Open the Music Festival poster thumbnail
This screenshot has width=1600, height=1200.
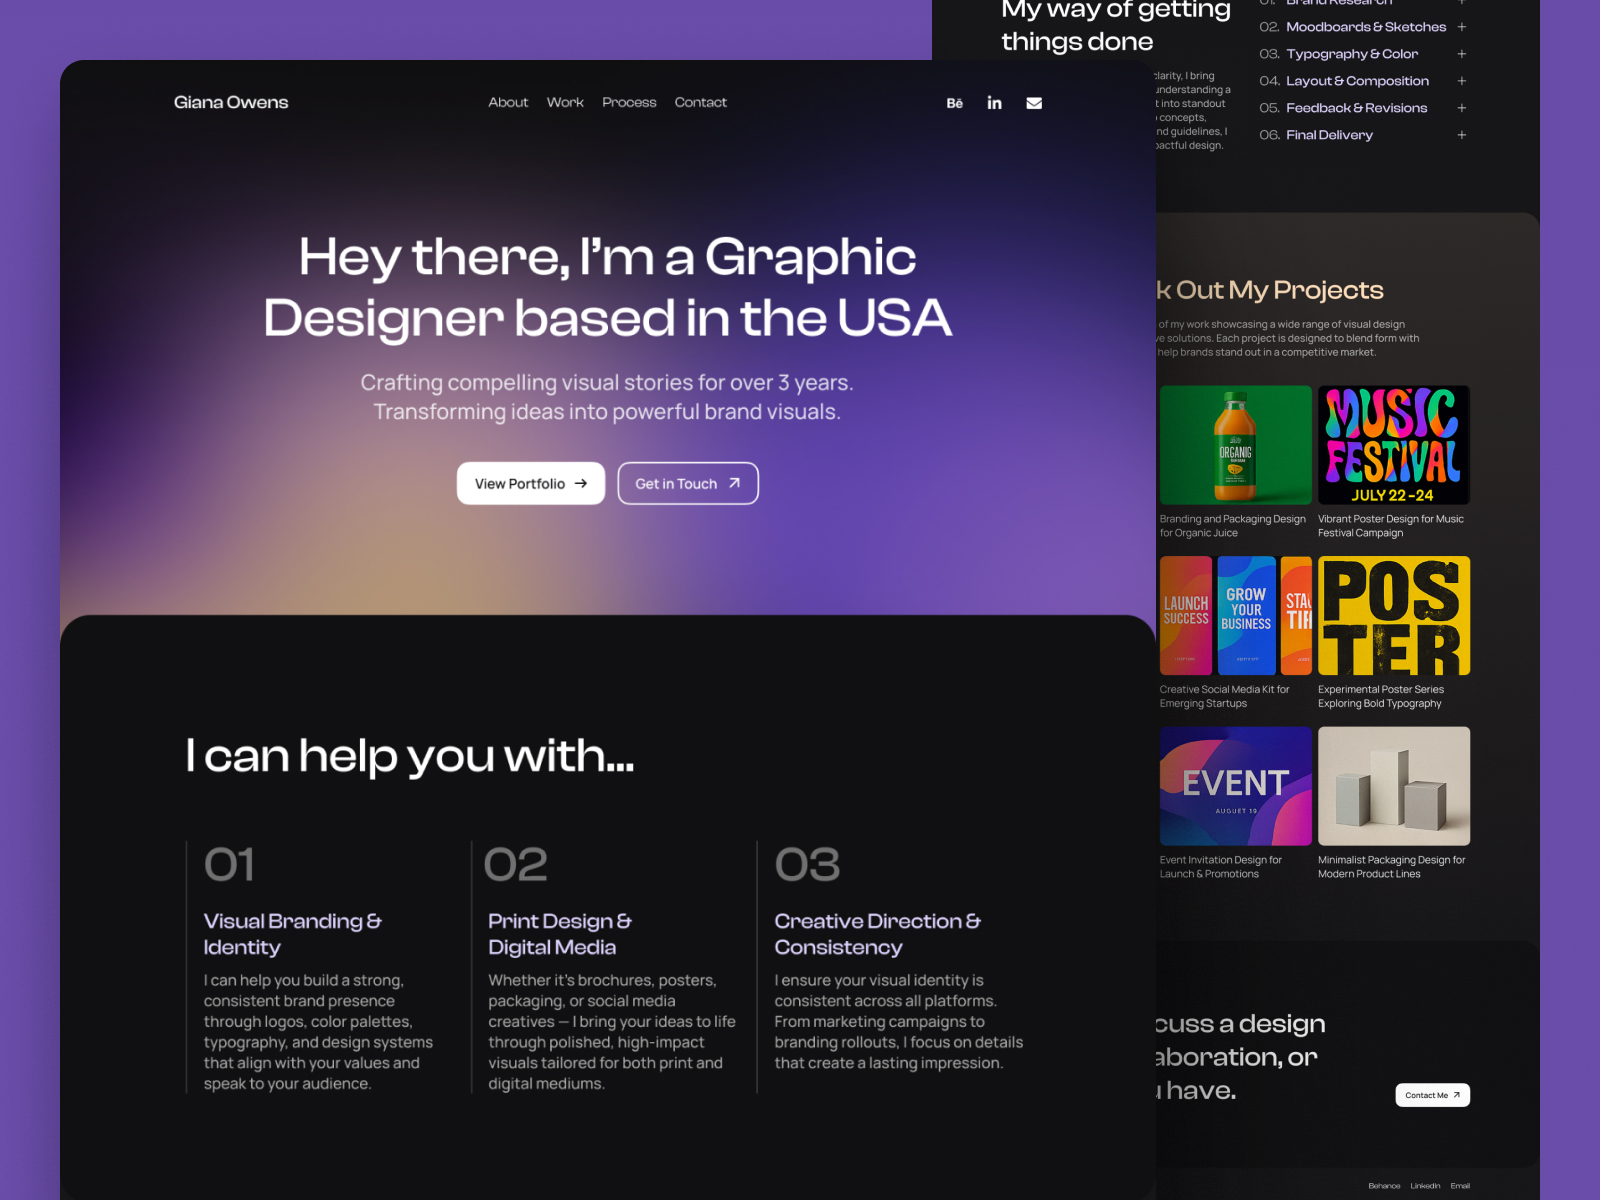click(1393, 445)
